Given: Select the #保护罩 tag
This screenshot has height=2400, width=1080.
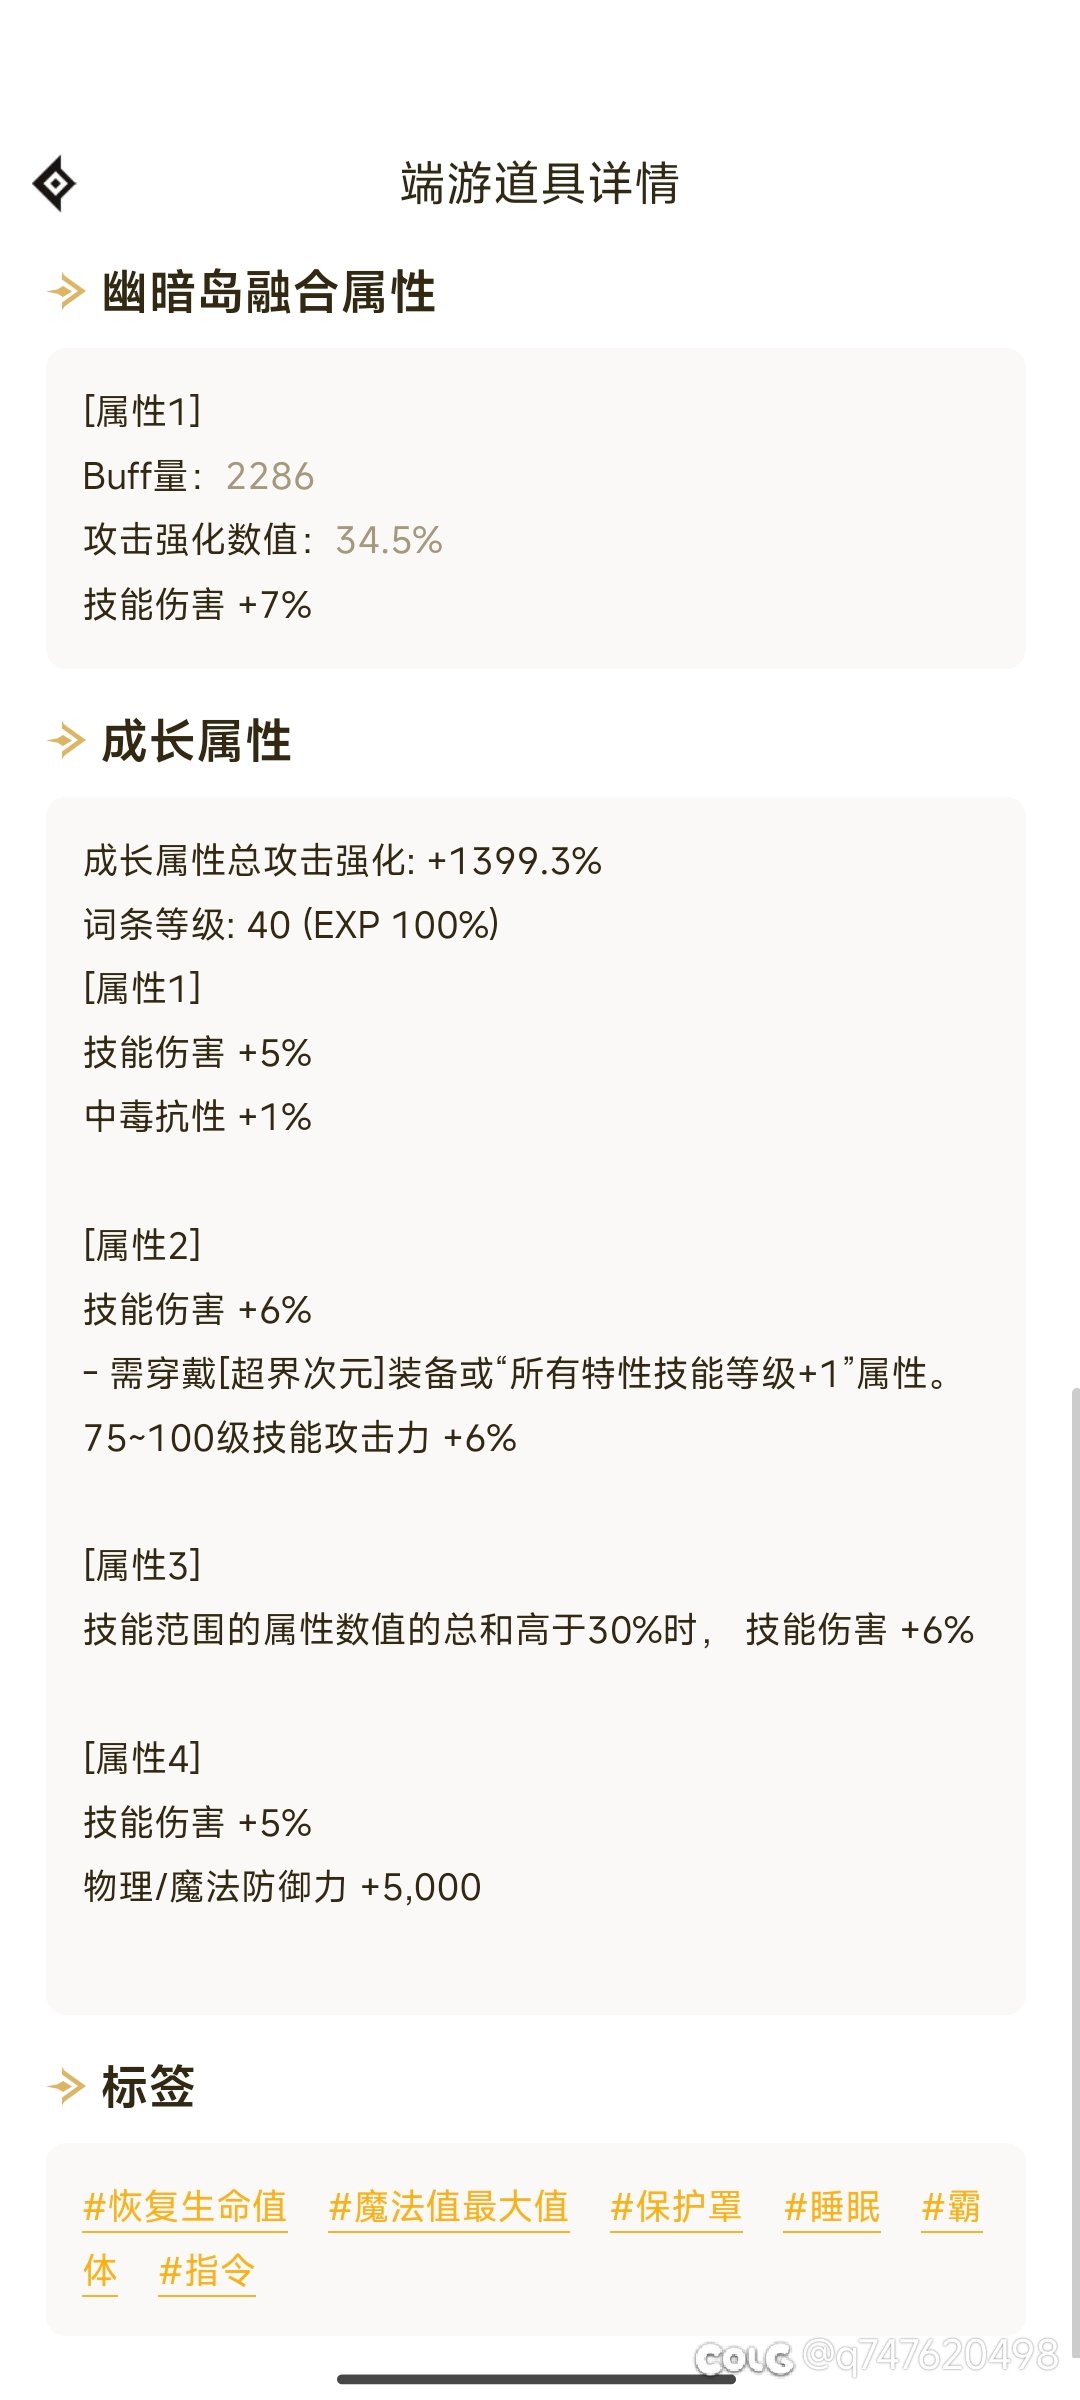Looking at the screenshot, I should pos(677,2207).
